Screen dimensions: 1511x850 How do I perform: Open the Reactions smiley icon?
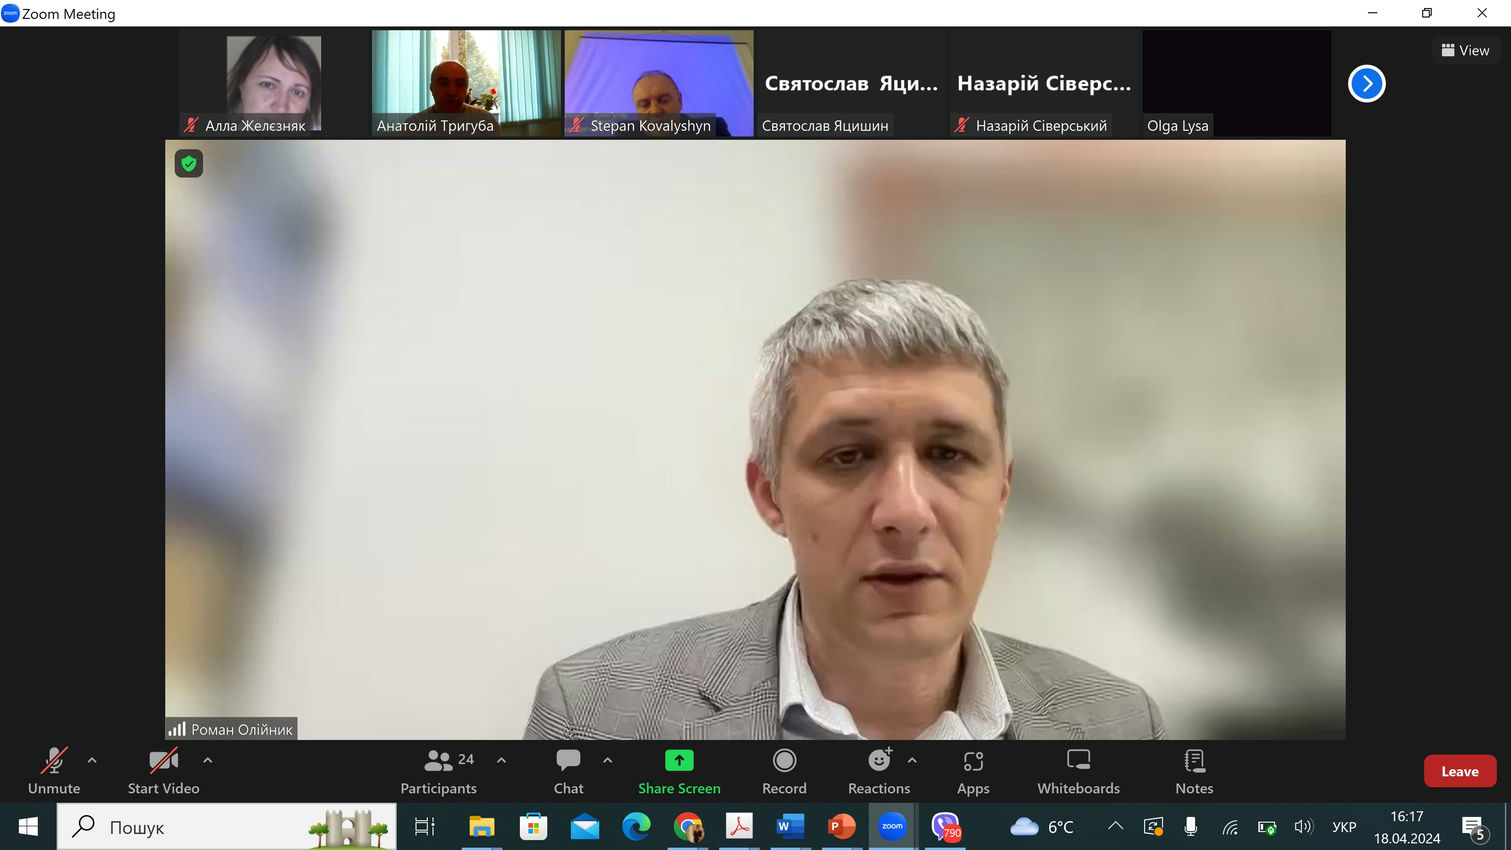[878, 771]
